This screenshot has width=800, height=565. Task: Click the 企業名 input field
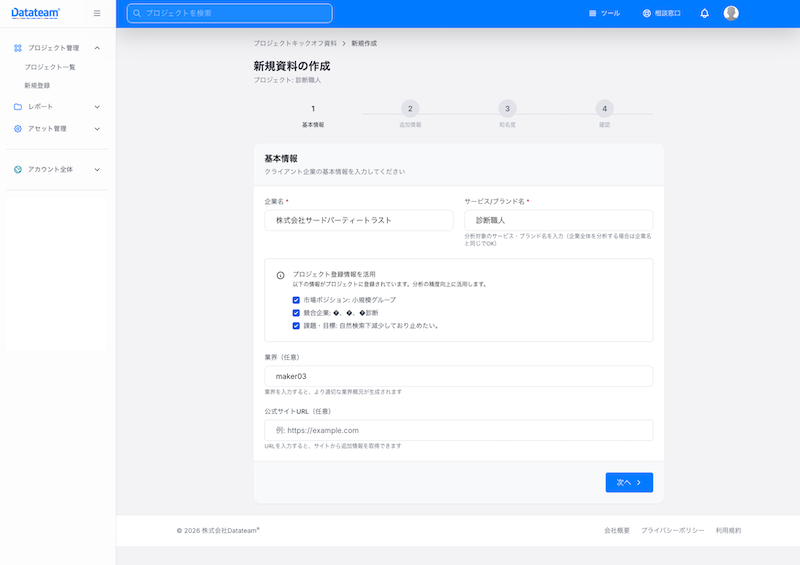(359, 220)
